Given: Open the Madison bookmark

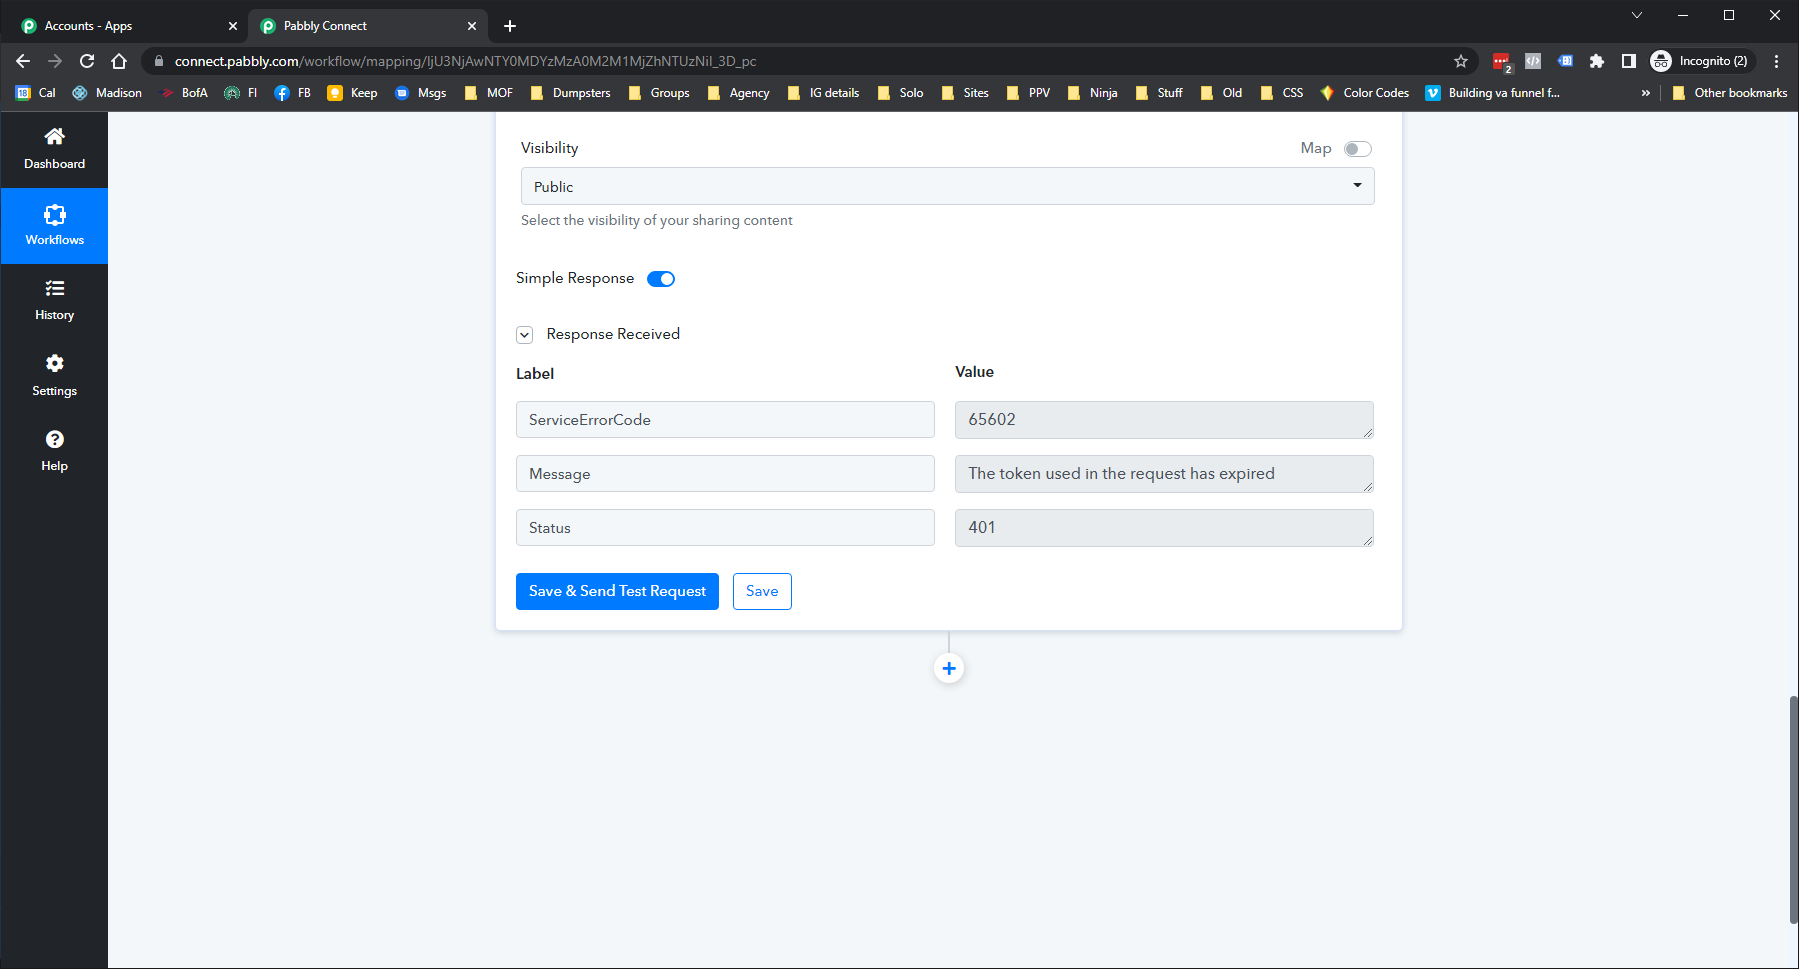Looking at the screenshot, I should point(107,93).
